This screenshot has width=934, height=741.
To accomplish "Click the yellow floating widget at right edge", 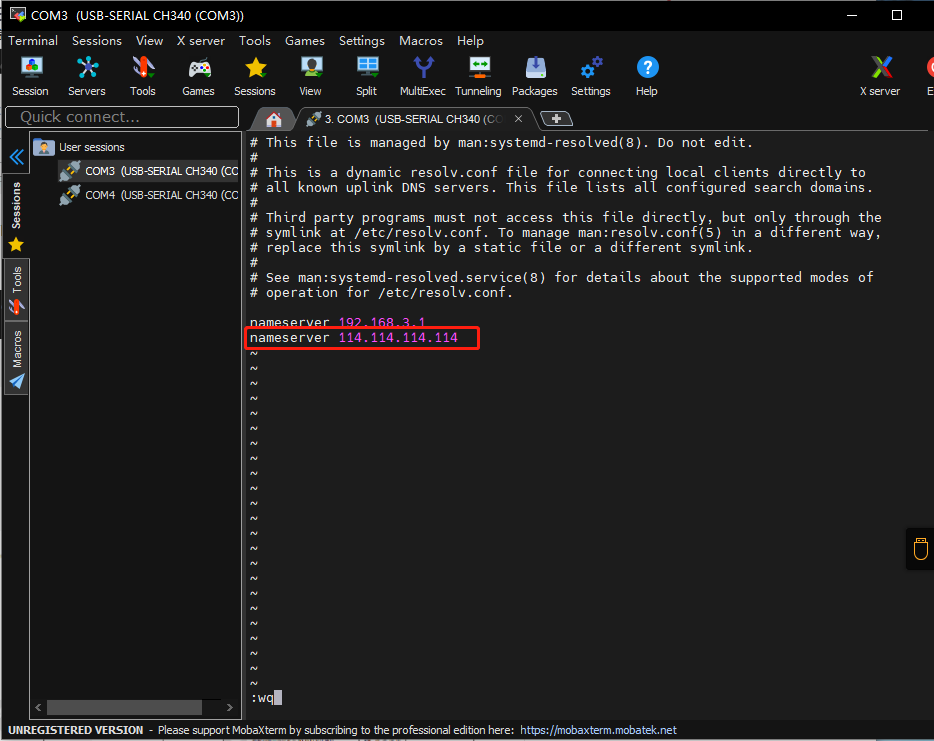I will [920, 549].
